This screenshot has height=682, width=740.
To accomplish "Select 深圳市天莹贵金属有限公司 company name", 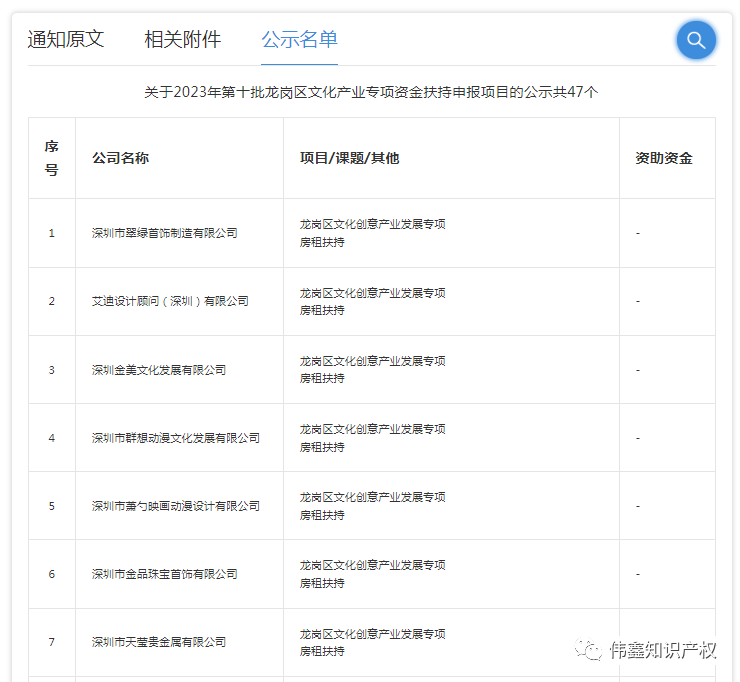I will pos(159,642).
